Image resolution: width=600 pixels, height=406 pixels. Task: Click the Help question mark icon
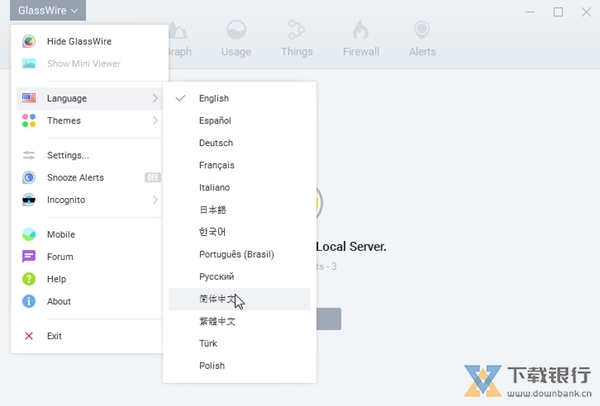pos(29,279)
